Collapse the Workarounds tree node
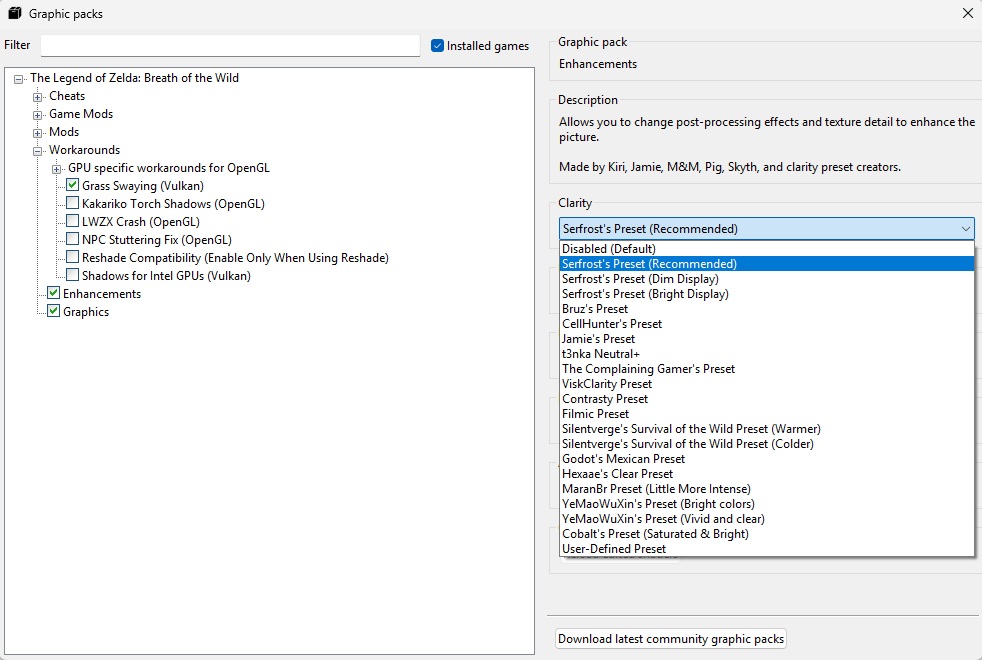Image resolution: width=982 pixels, height=660 pixels. [38, 151]
